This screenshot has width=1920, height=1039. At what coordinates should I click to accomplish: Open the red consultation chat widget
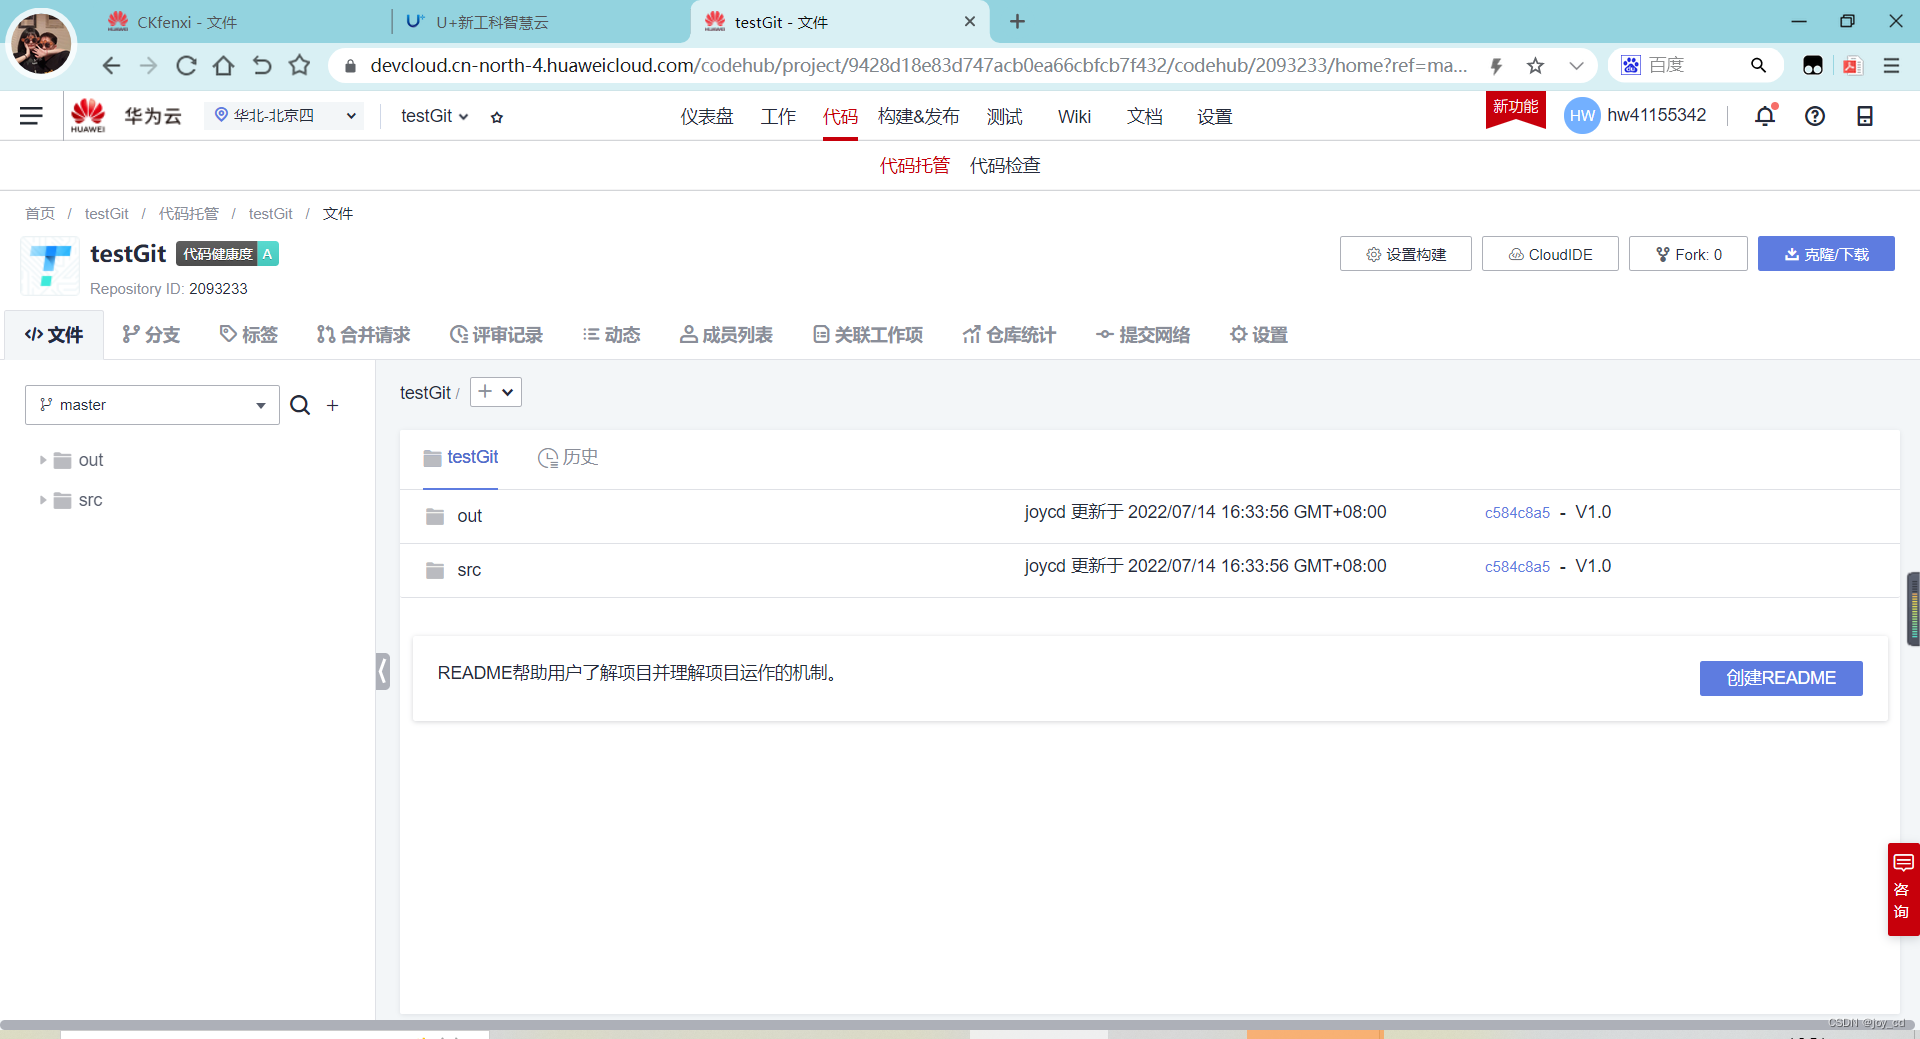pyautogui.click(x=1903, y=889)
